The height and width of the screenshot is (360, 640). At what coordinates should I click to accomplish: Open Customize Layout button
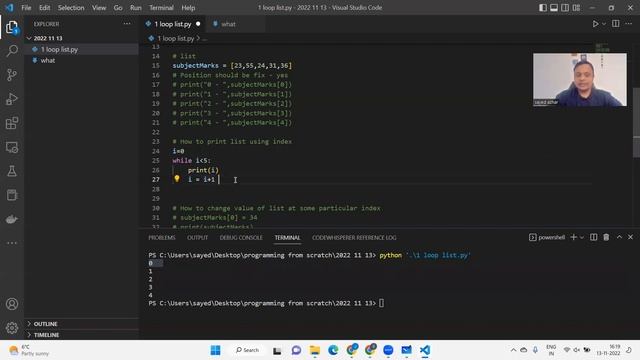[x=576, y=8]
